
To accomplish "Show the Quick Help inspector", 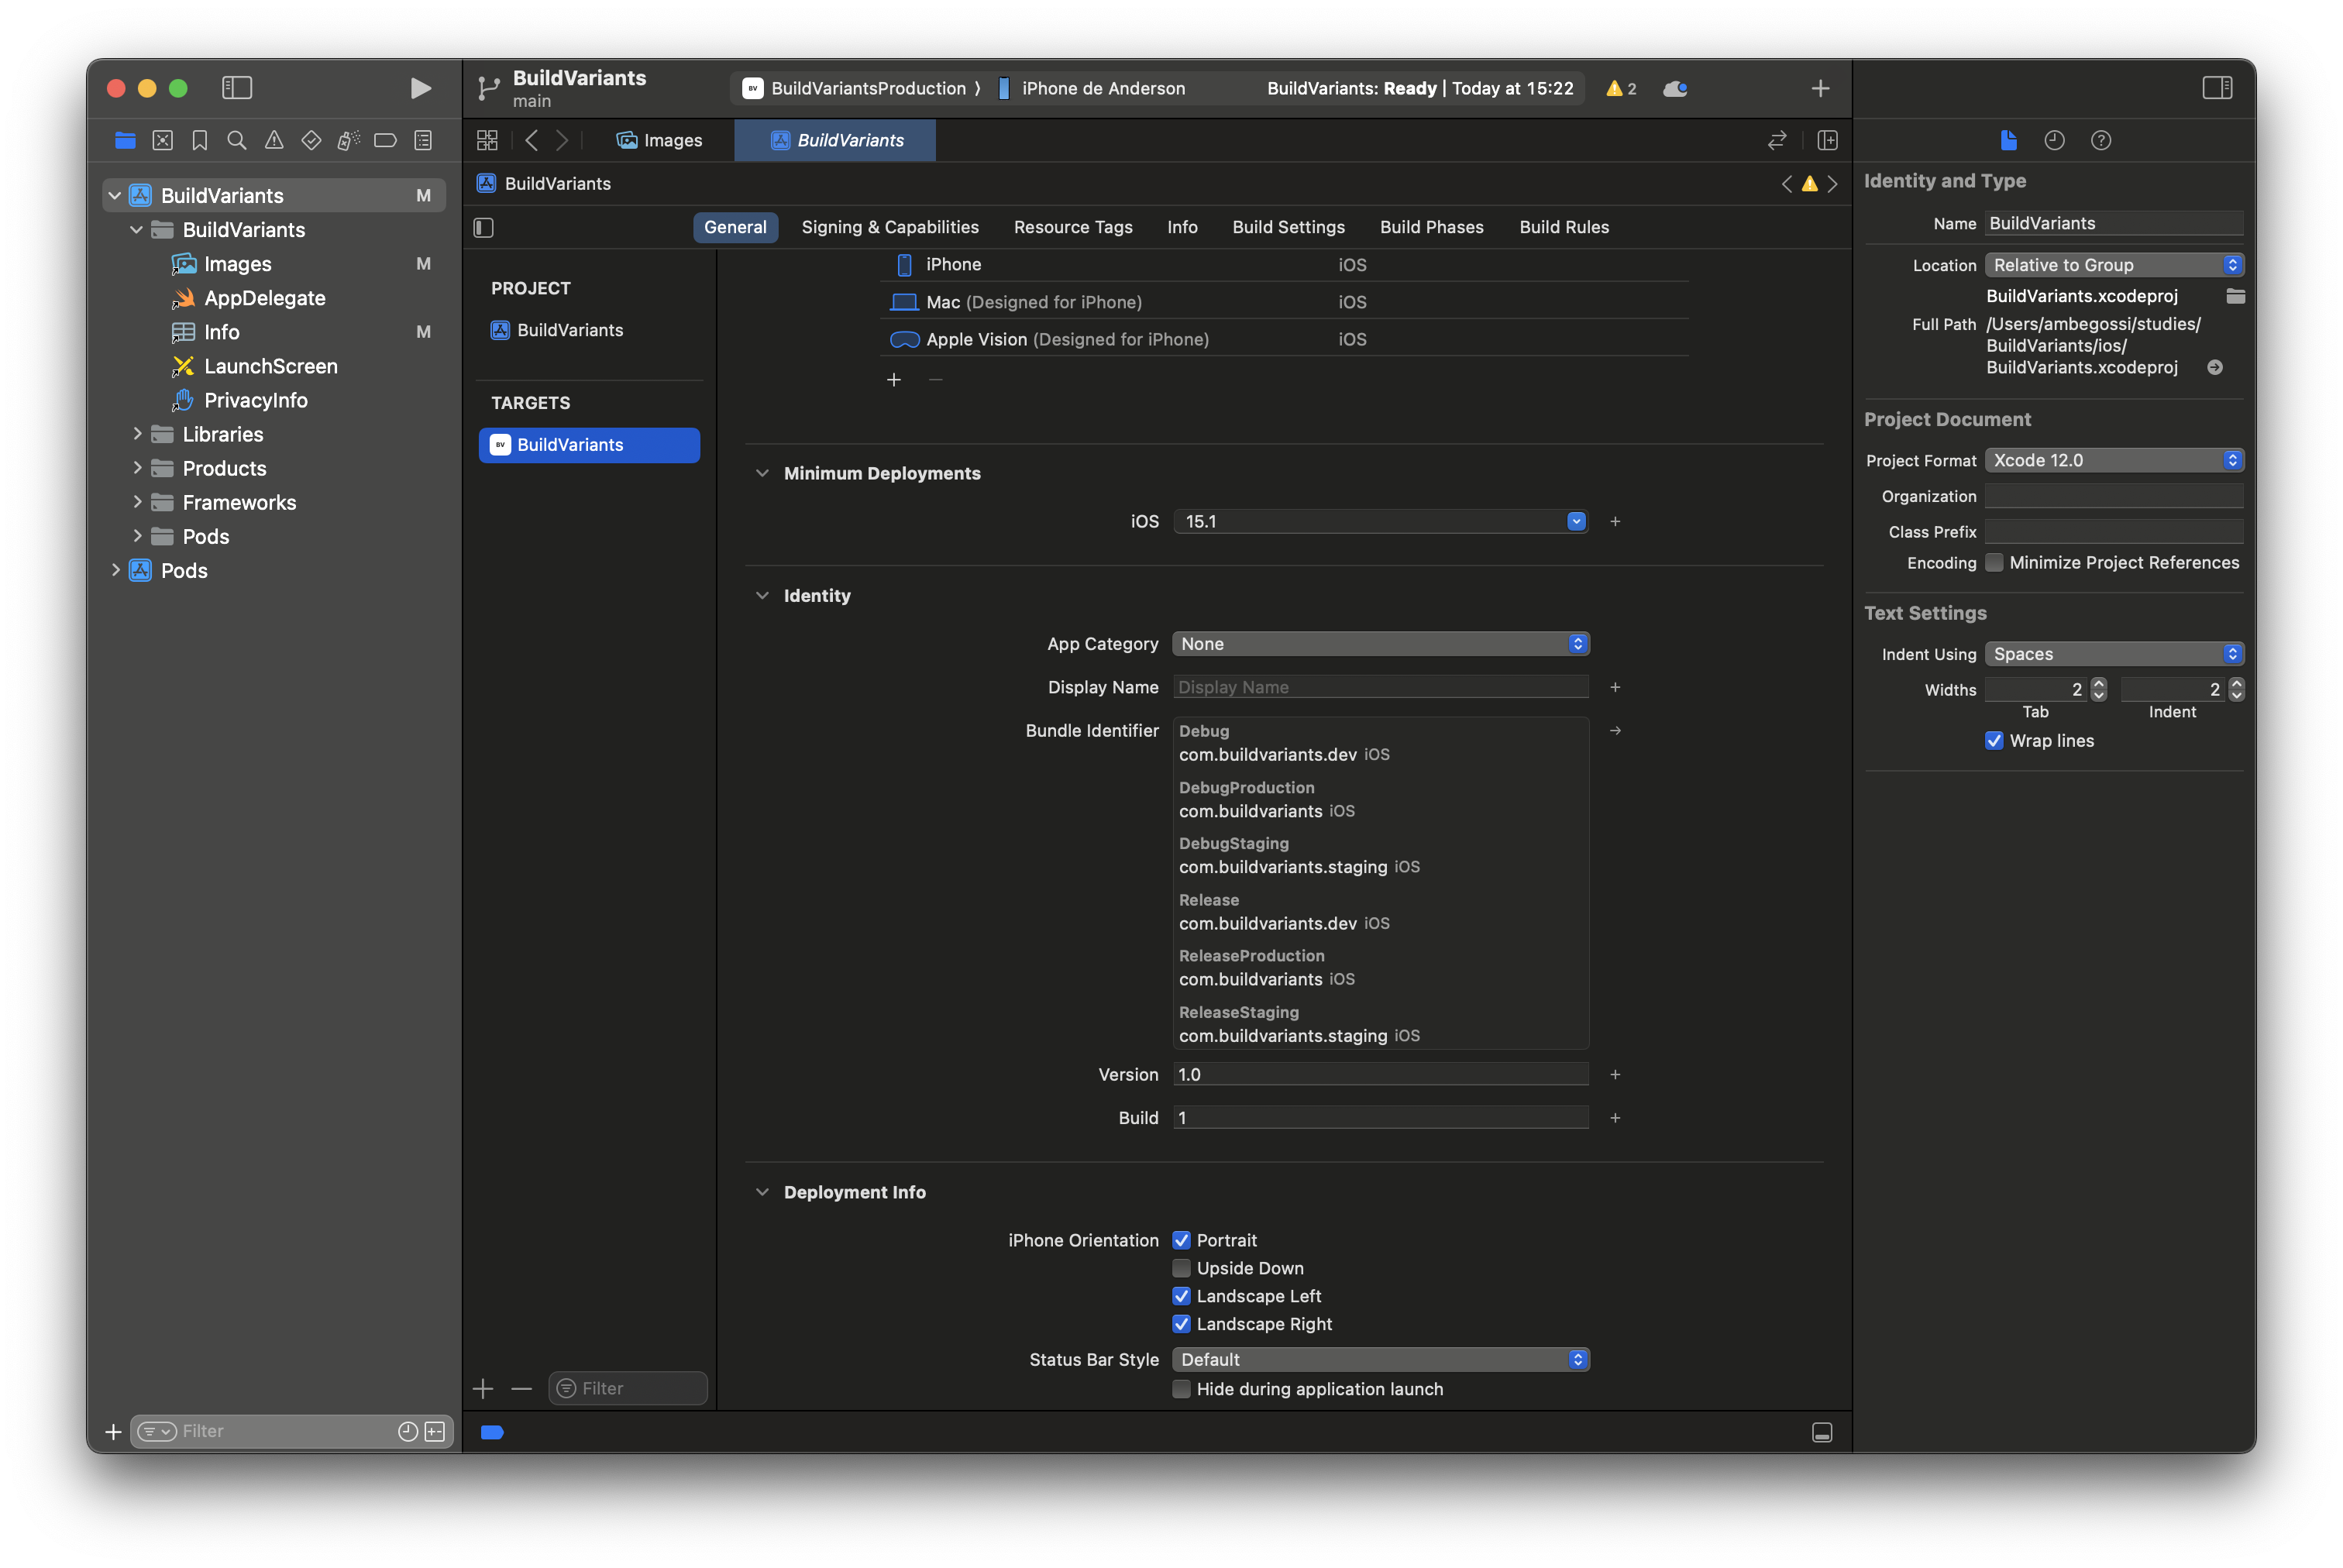I will pos(2100,141).
